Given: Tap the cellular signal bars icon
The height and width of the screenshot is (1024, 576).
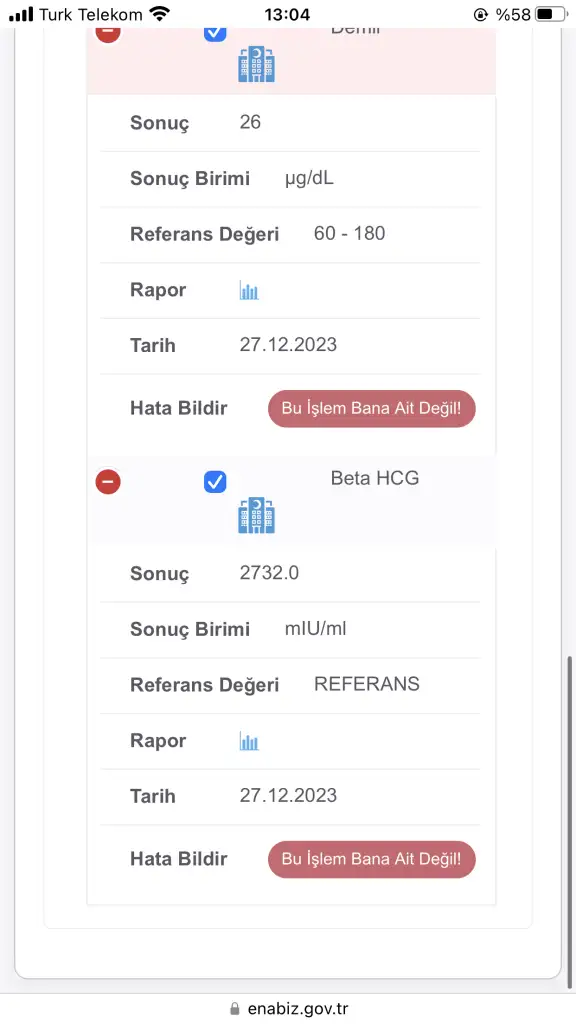Looking at the screenshot, I should pos(21,14).
